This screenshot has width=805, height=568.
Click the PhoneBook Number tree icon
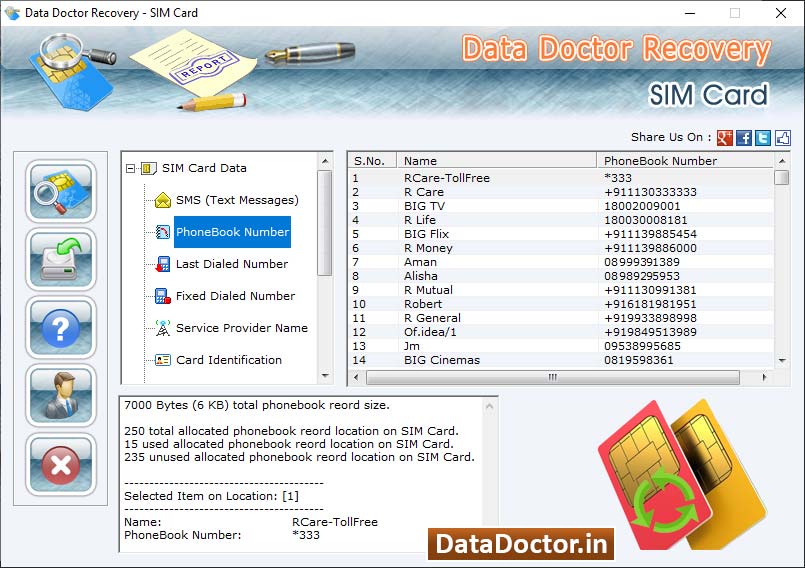tap(163, 232)
